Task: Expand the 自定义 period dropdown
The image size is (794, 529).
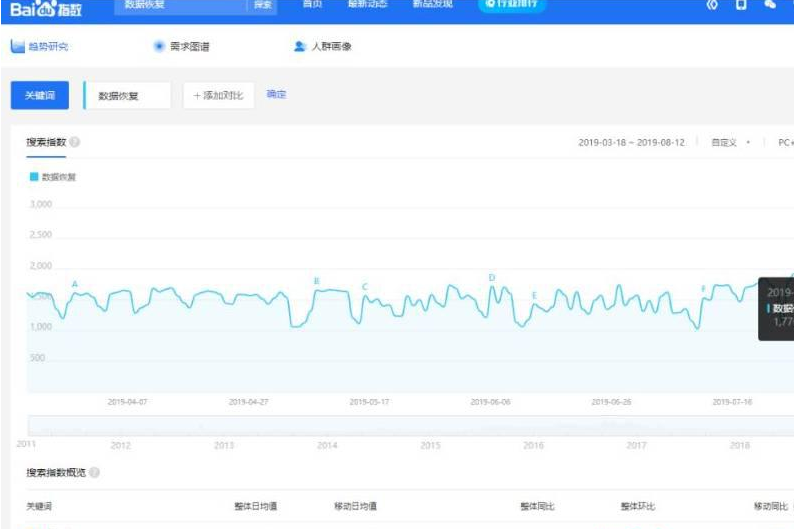Action: (x=730, y=143)
